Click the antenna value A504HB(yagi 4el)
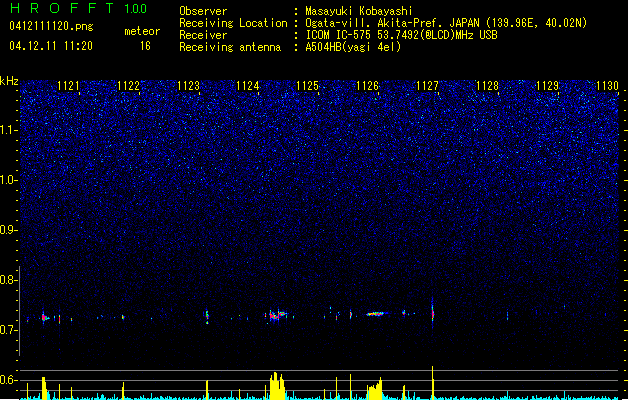Image resolution: width=629 pixels, height=400 pixels. [x=353, y=47]
